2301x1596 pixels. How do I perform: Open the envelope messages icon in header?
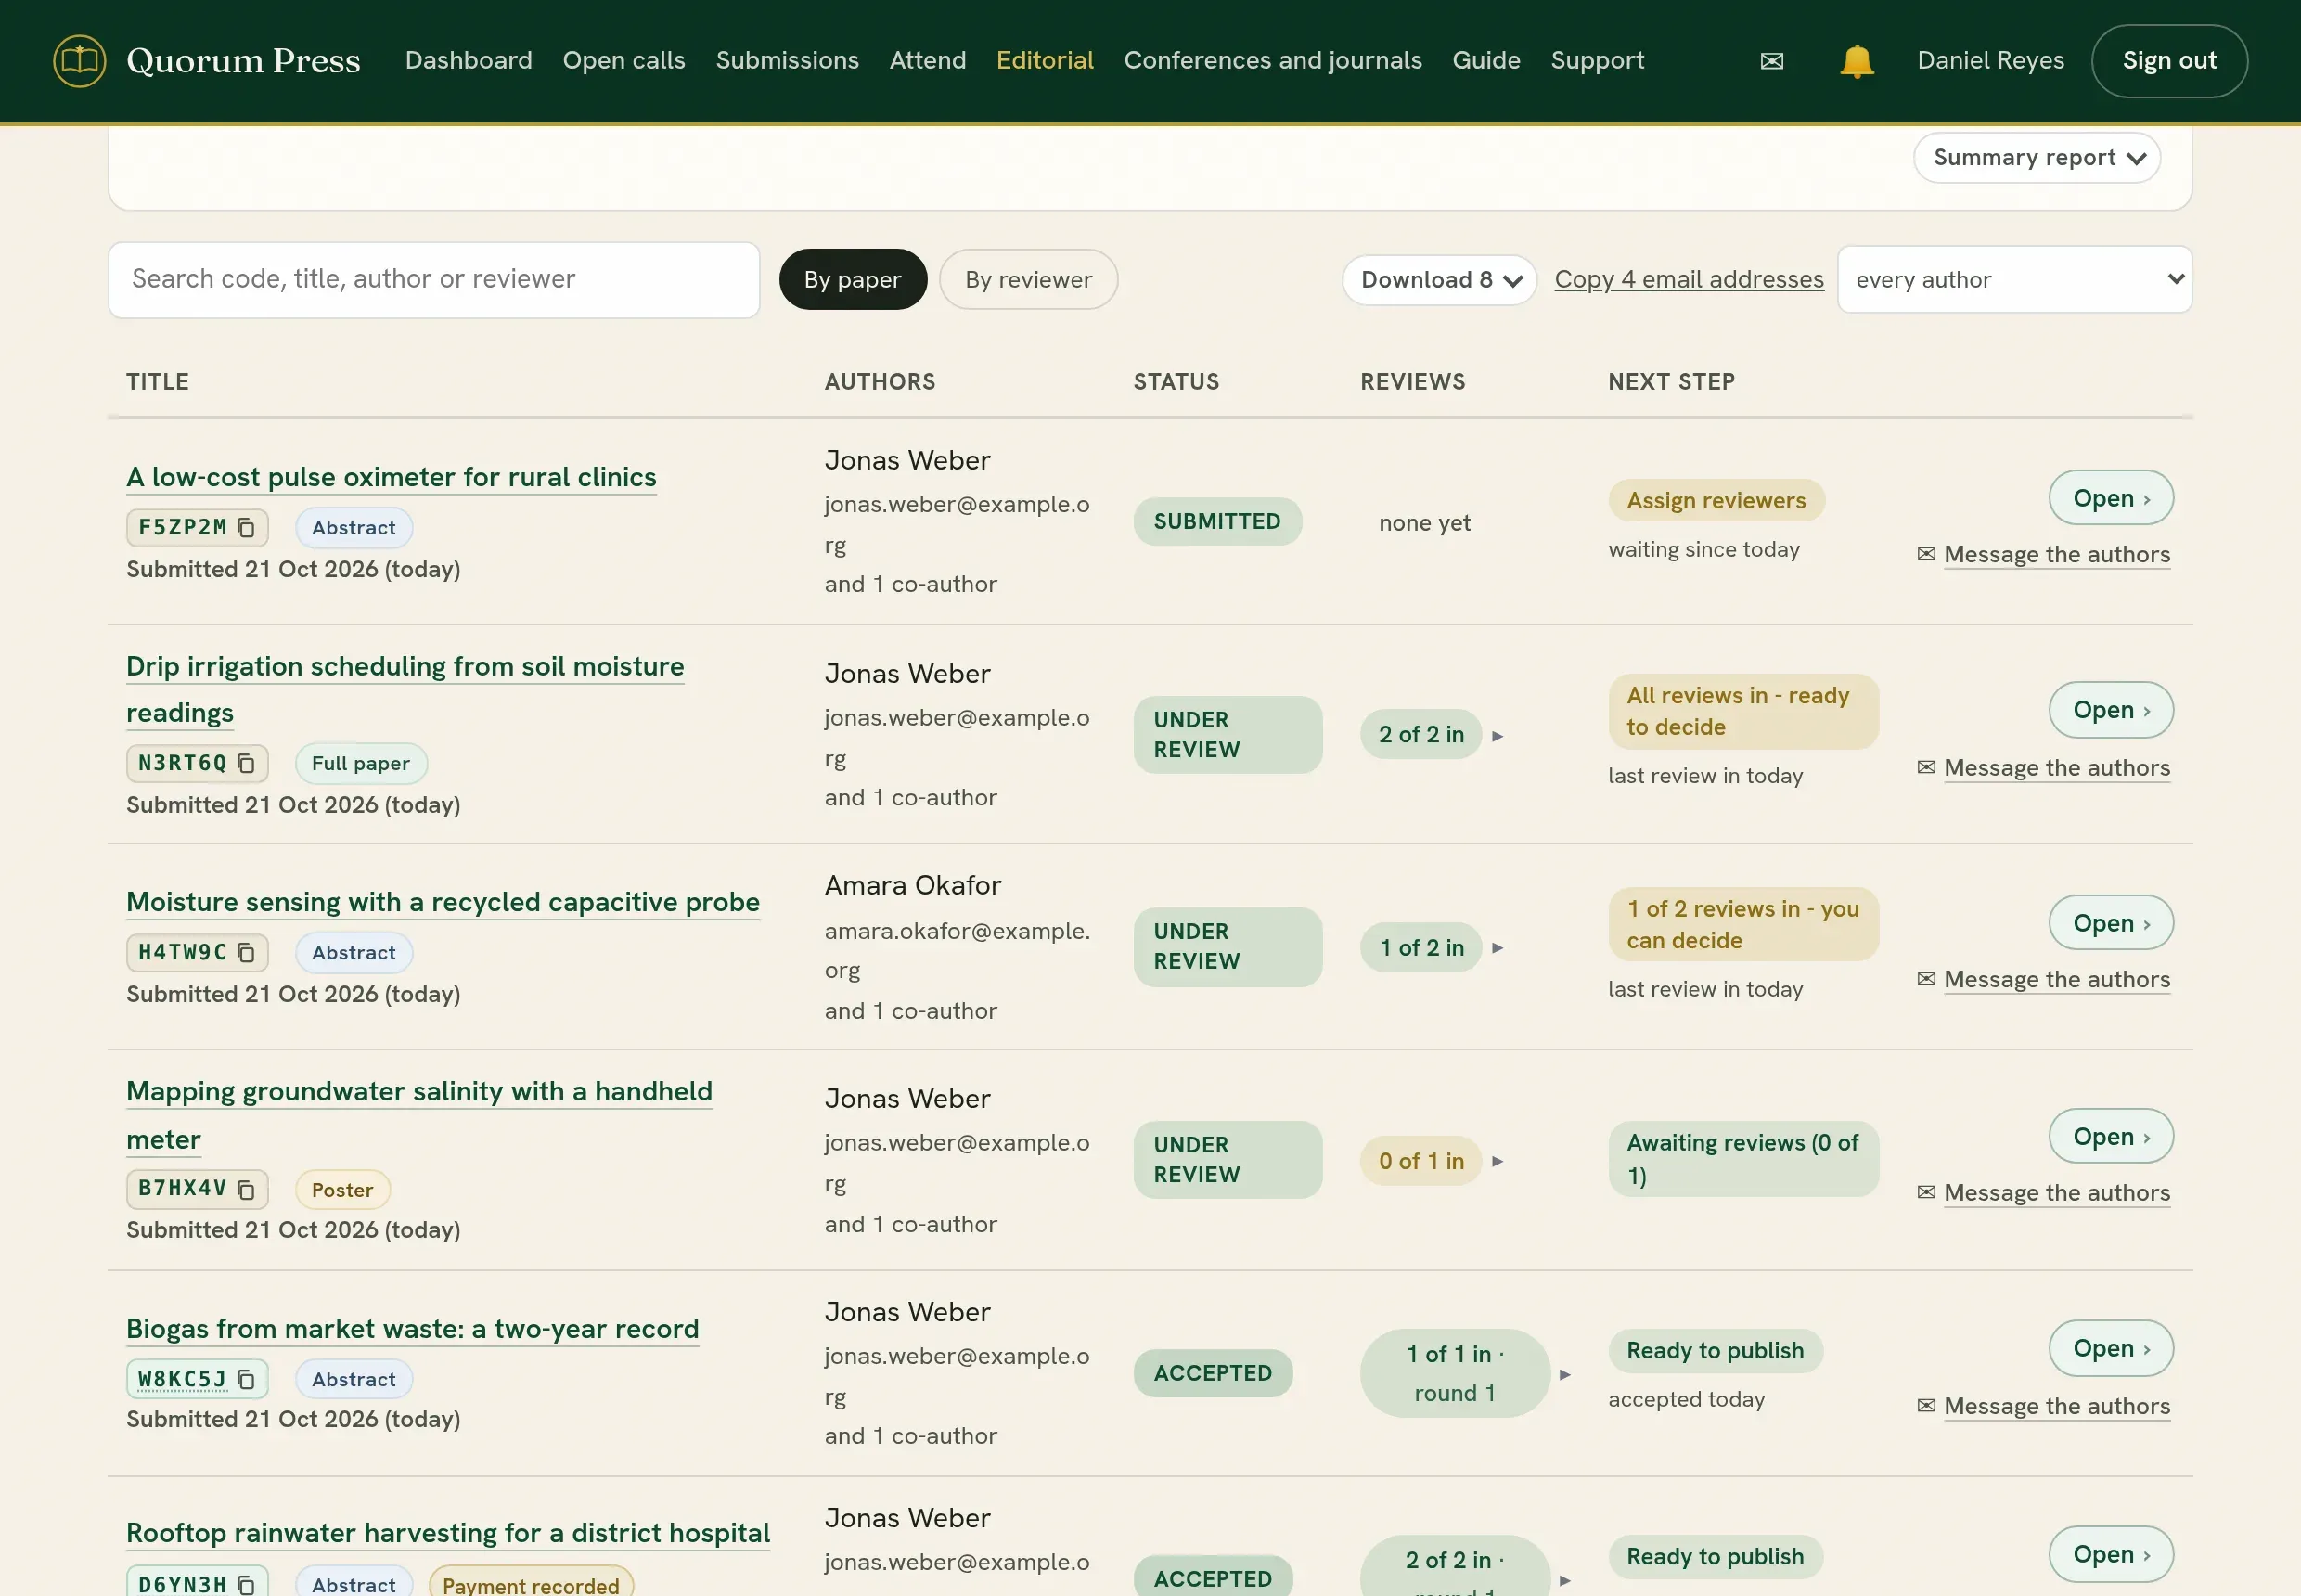click(x=1772, y=61)
